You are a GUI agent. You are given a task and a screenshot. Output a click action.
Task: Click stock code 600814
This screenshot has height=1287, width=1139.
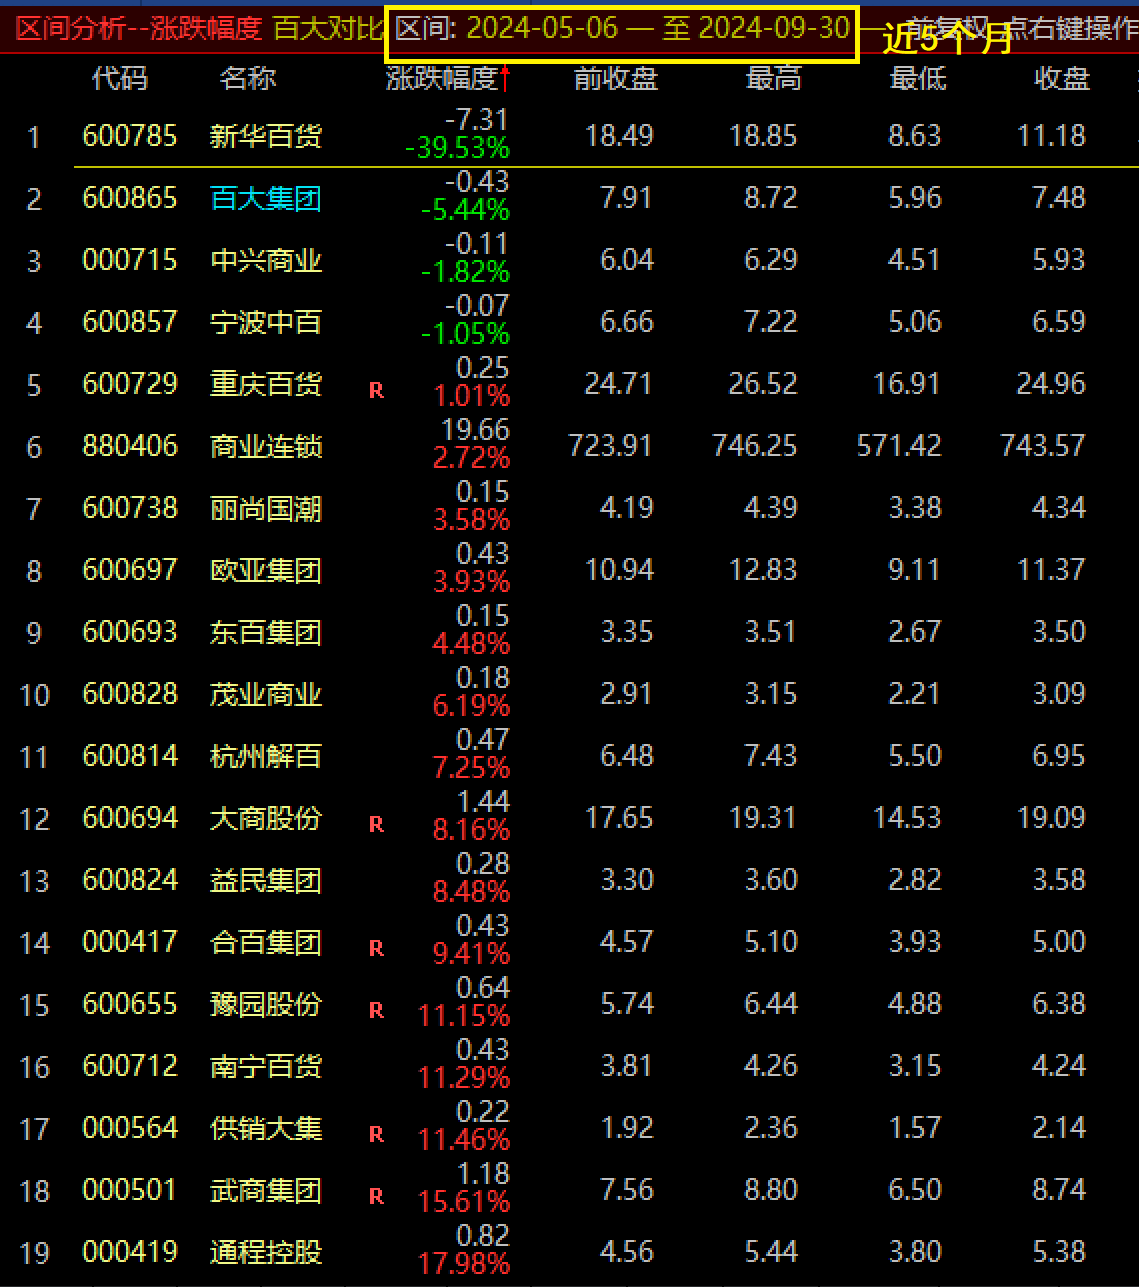130,756
